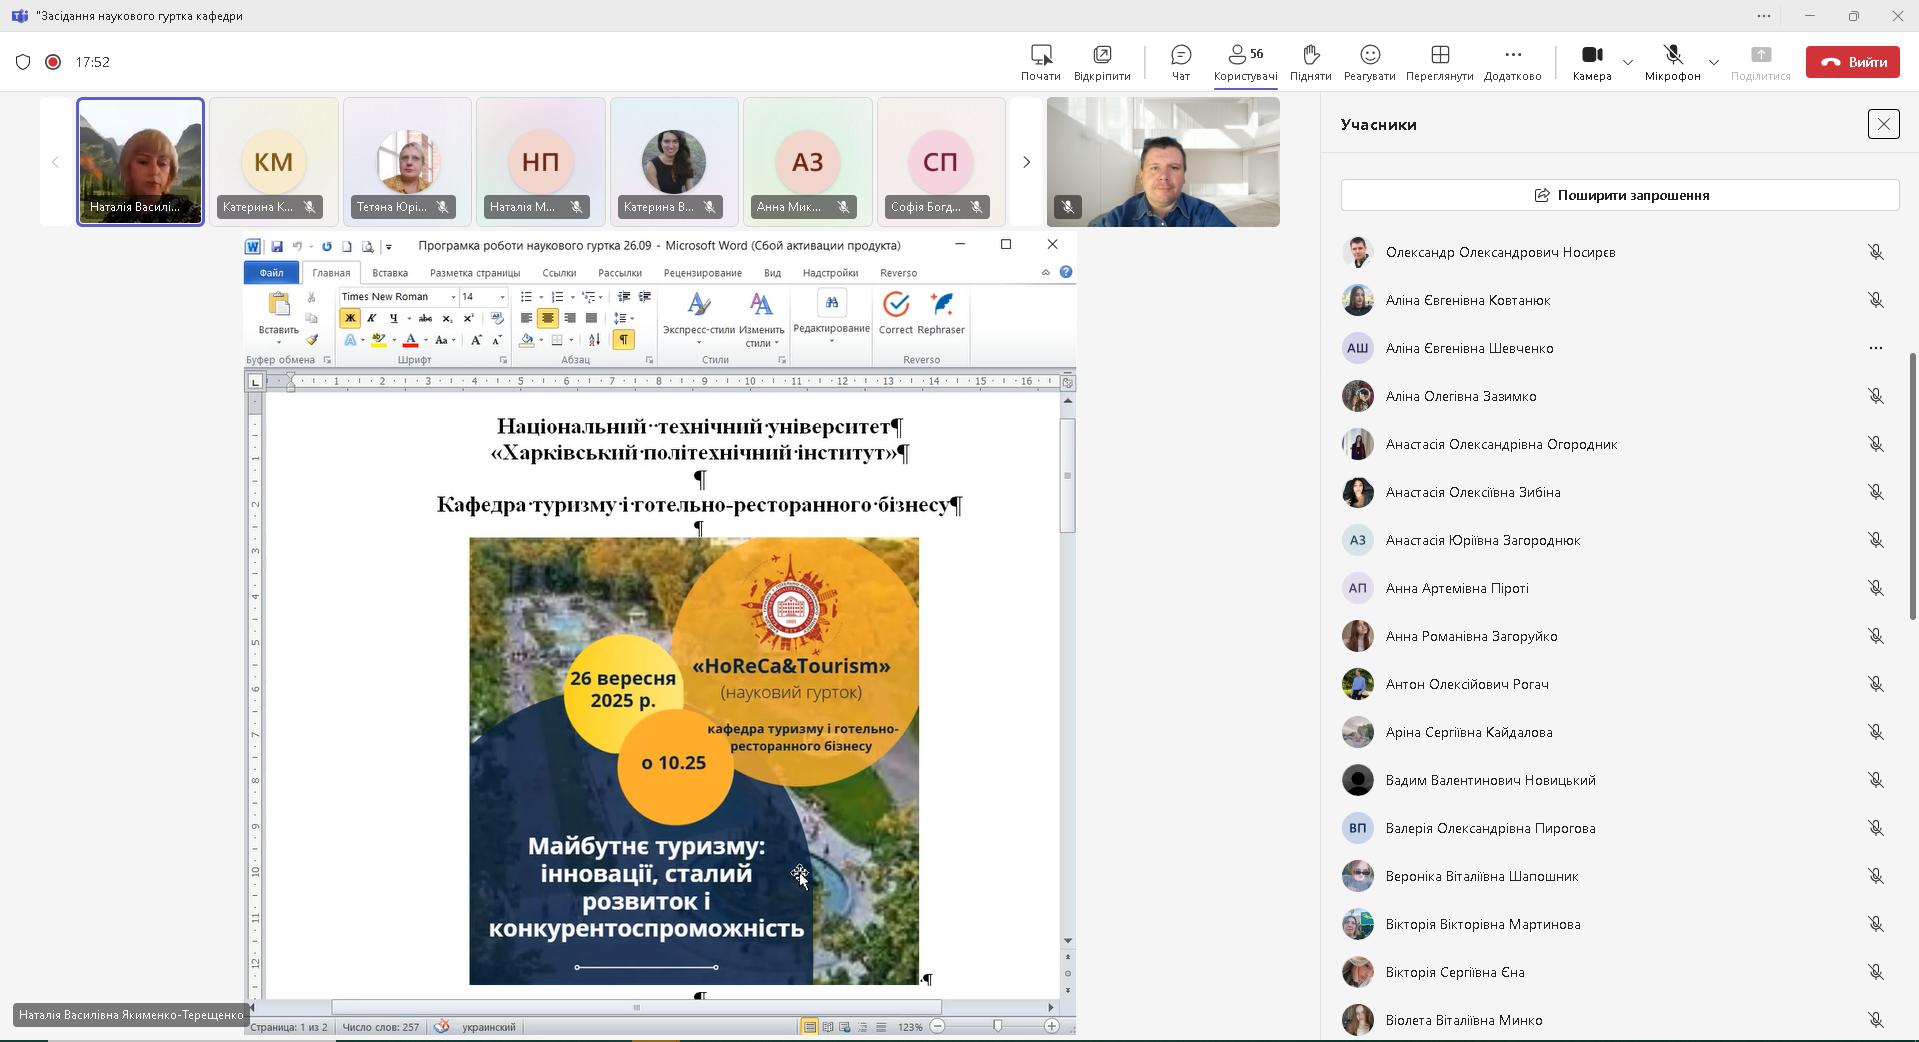Save the document in Word quick access toolbar
1919x1042 pixels.
click(x=277, y=246)
